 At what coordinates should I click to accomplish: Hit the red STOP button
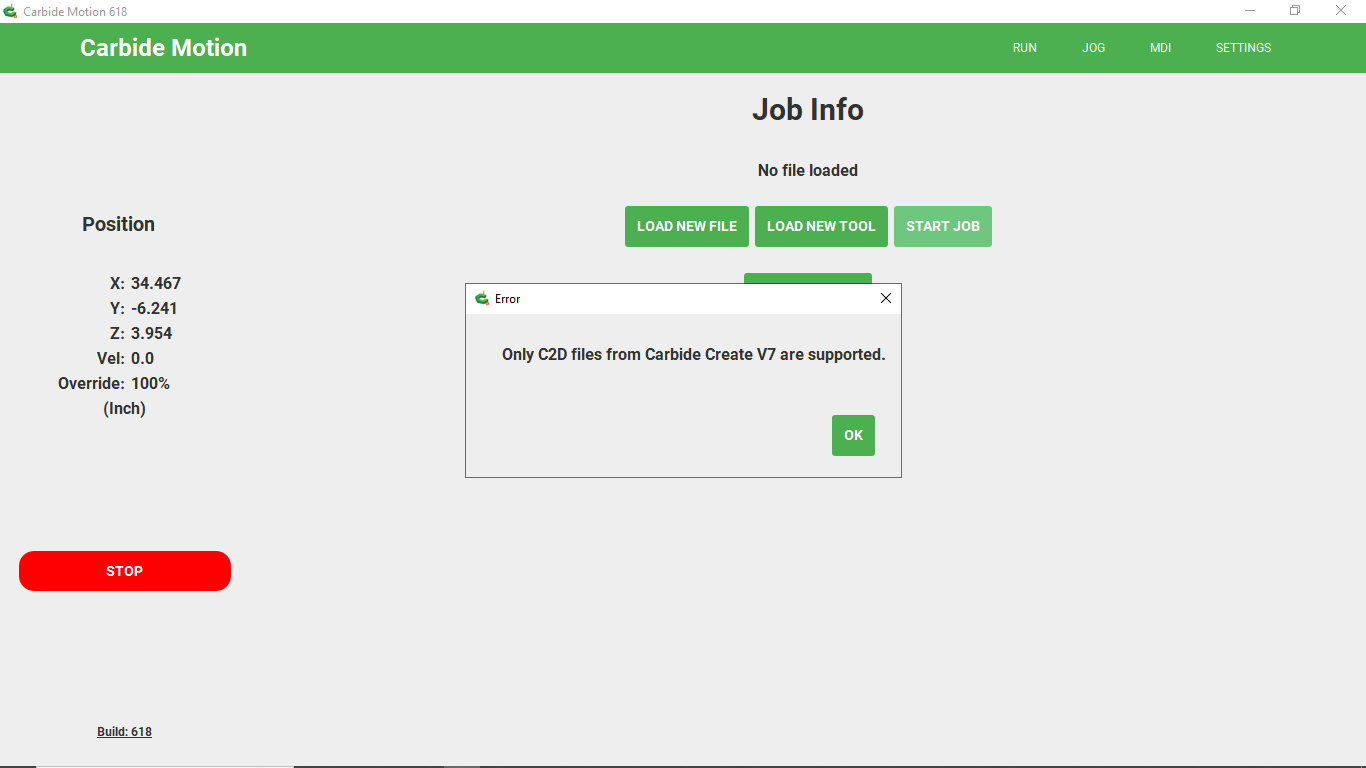click(125, 571)
